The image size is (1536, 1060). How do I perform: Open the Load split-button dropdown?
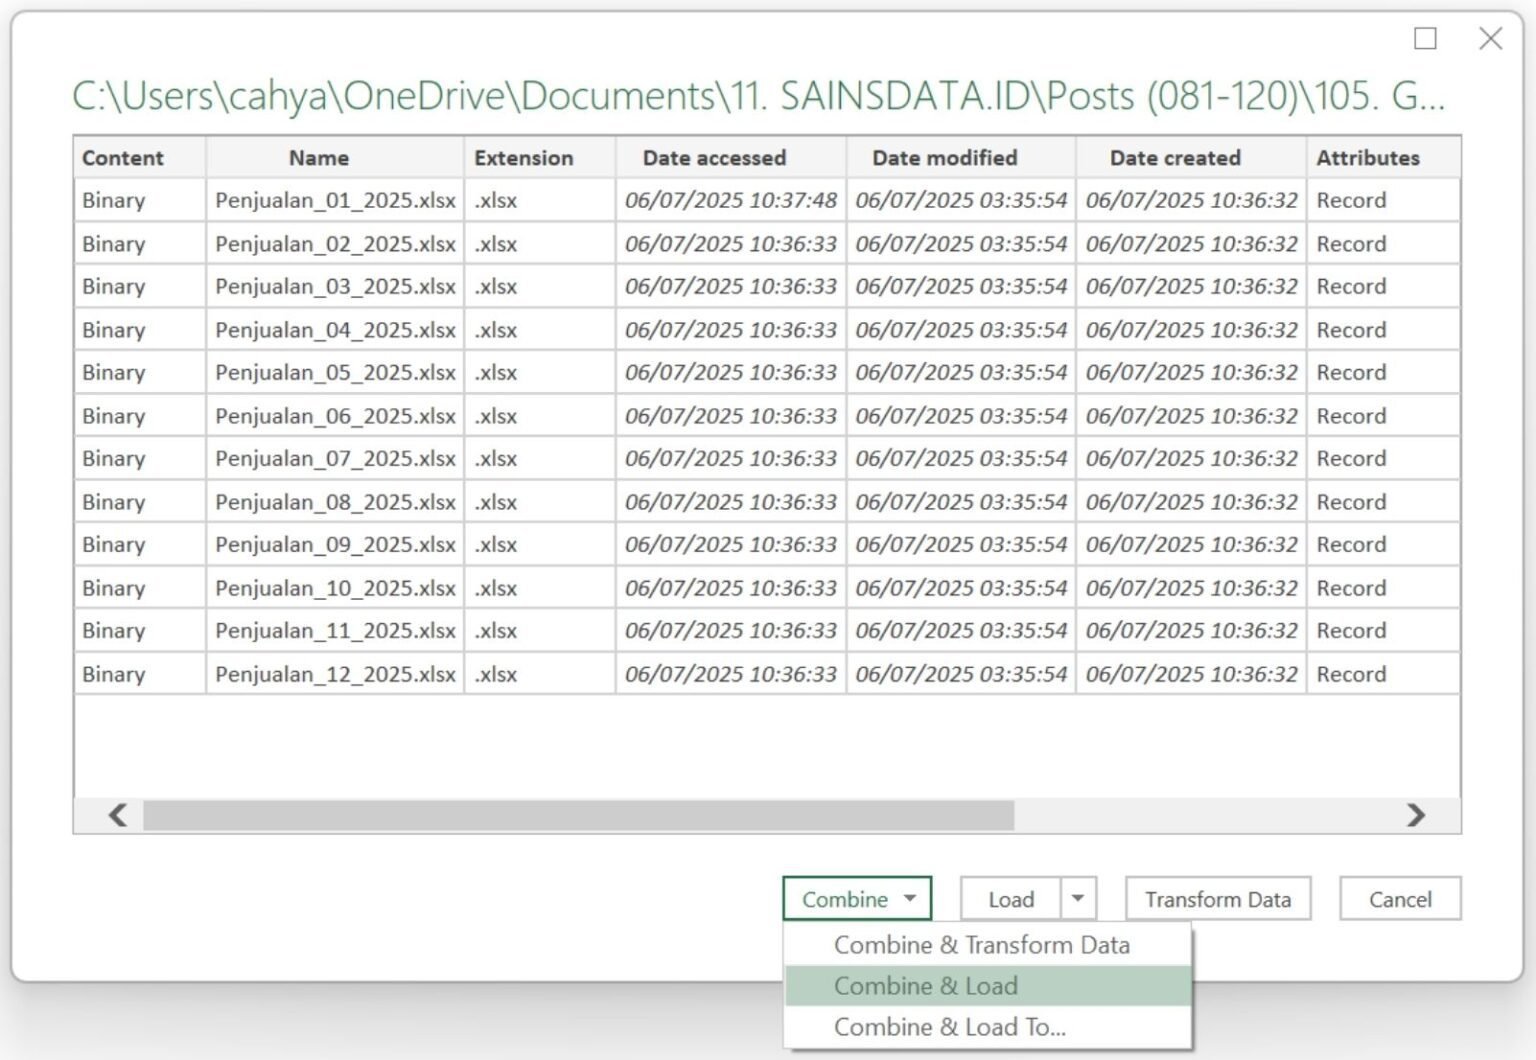coord(1077,898)
